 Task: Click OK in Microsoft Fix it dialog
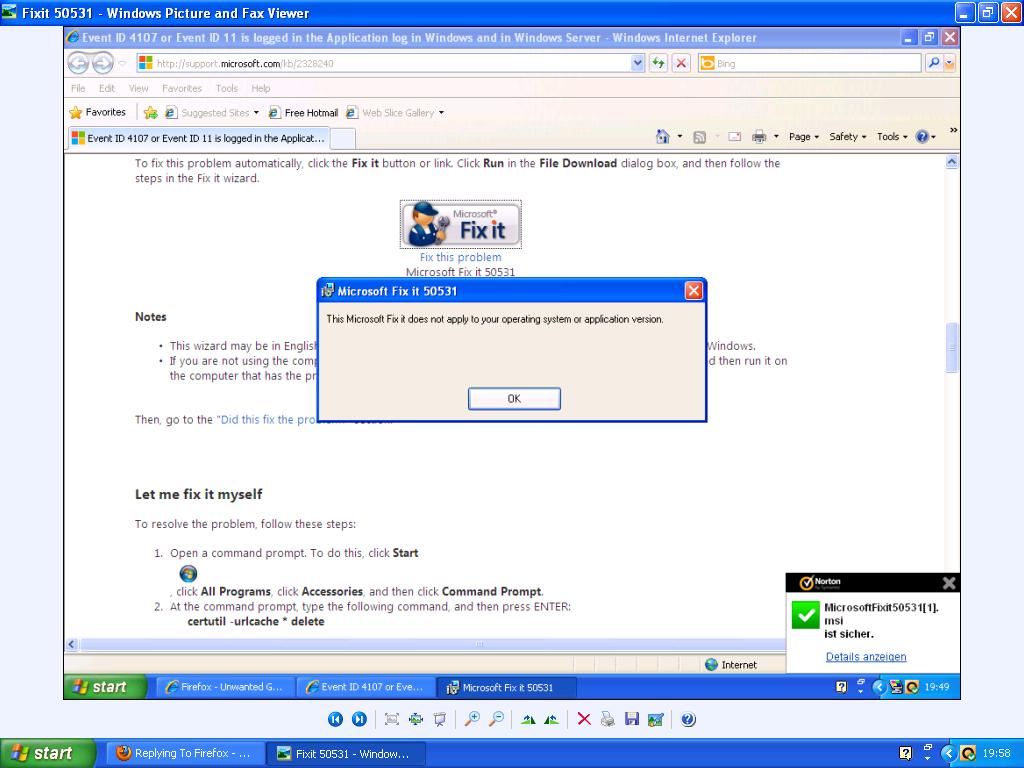(514, 398)
